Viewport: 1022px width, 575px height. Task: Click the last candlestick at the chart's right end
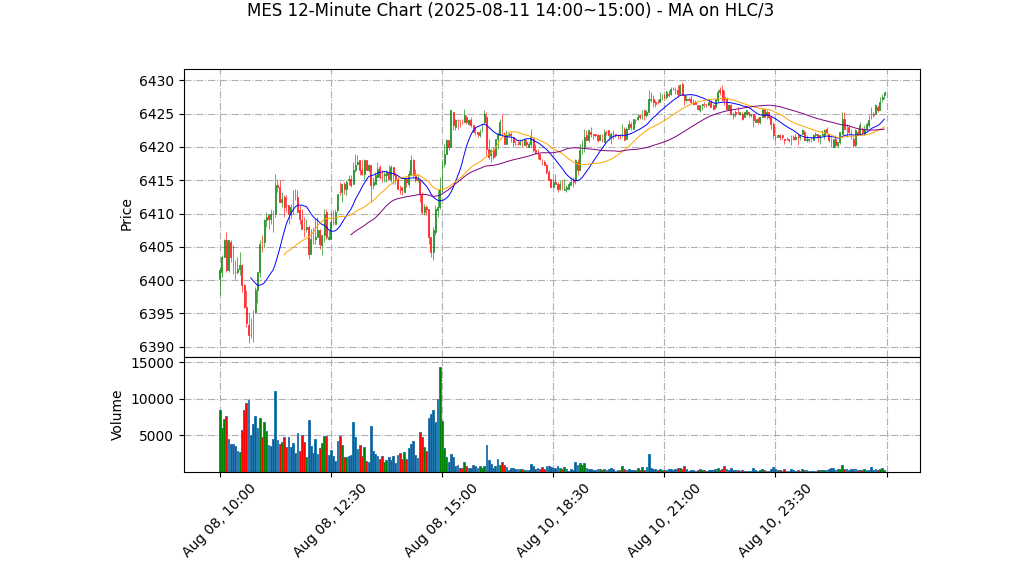click(885, 95)
